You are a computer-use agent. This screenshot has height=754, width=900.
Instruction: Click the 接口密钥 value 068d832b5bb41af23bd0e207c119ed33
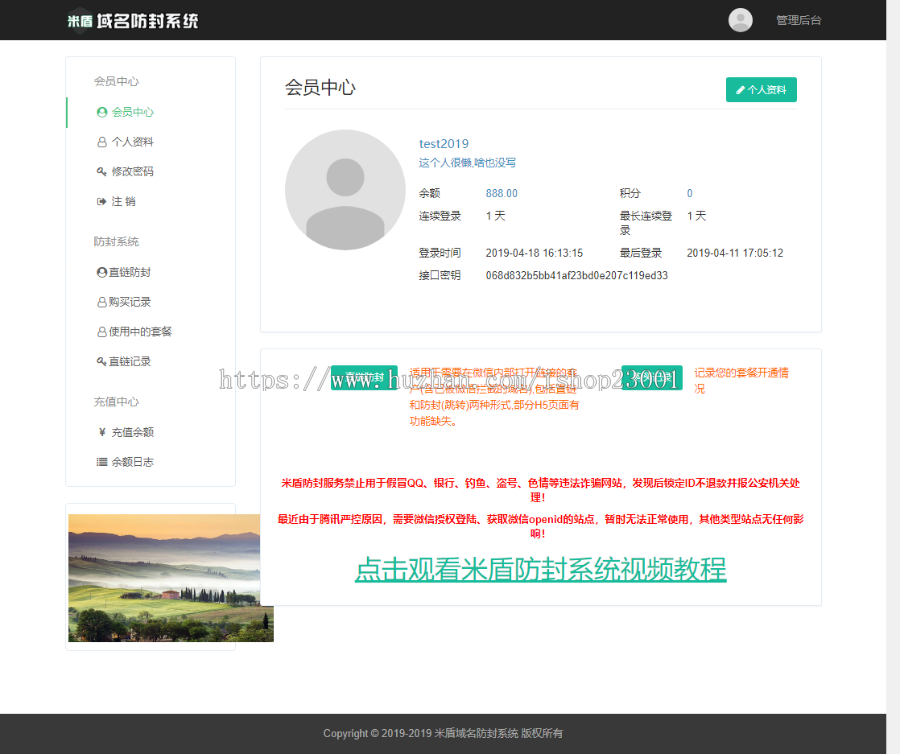click(577, 275)
